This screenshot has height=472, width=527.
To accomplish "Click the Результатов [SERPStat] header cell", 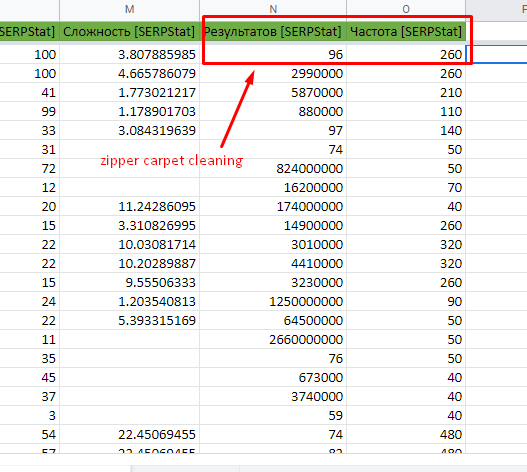I will (x=273, y=32).
